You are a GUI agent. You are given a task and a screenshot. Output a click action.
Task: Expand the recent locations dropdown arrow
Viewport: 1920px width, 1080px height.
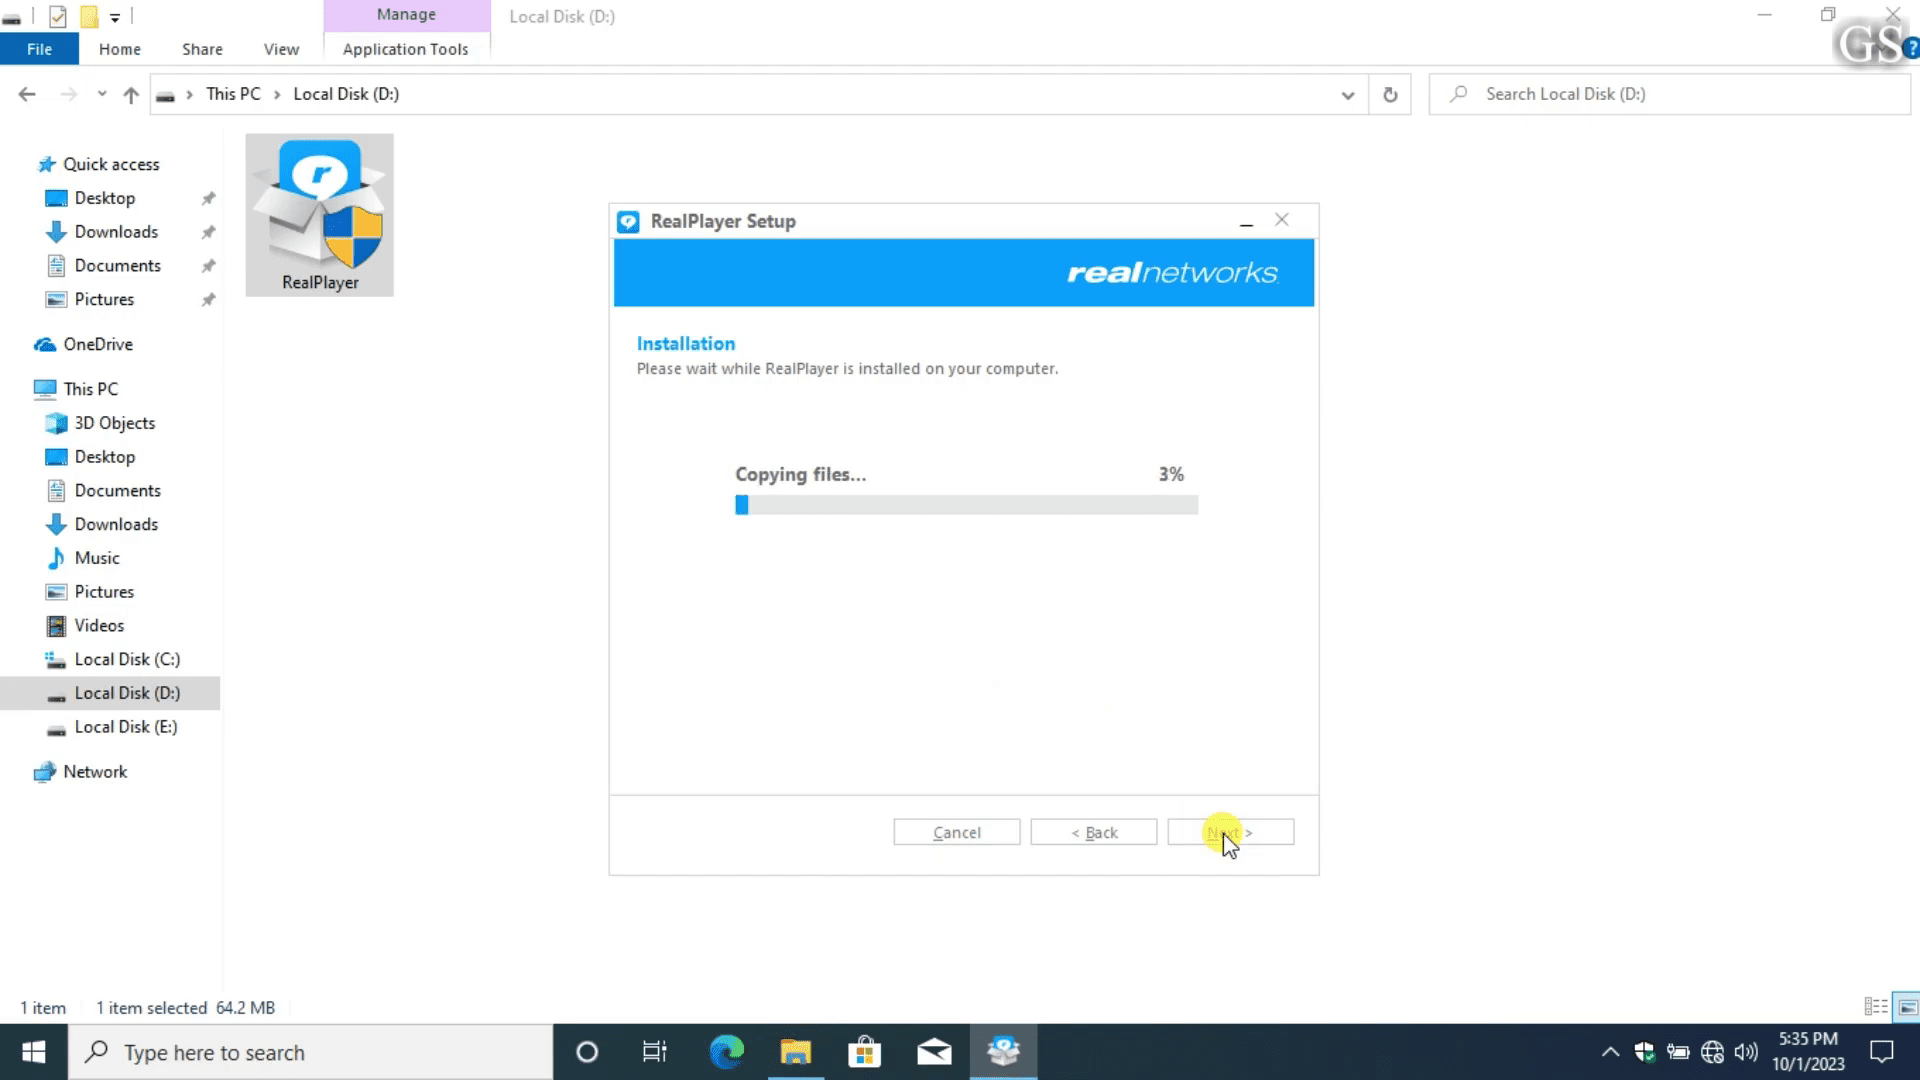101,94
